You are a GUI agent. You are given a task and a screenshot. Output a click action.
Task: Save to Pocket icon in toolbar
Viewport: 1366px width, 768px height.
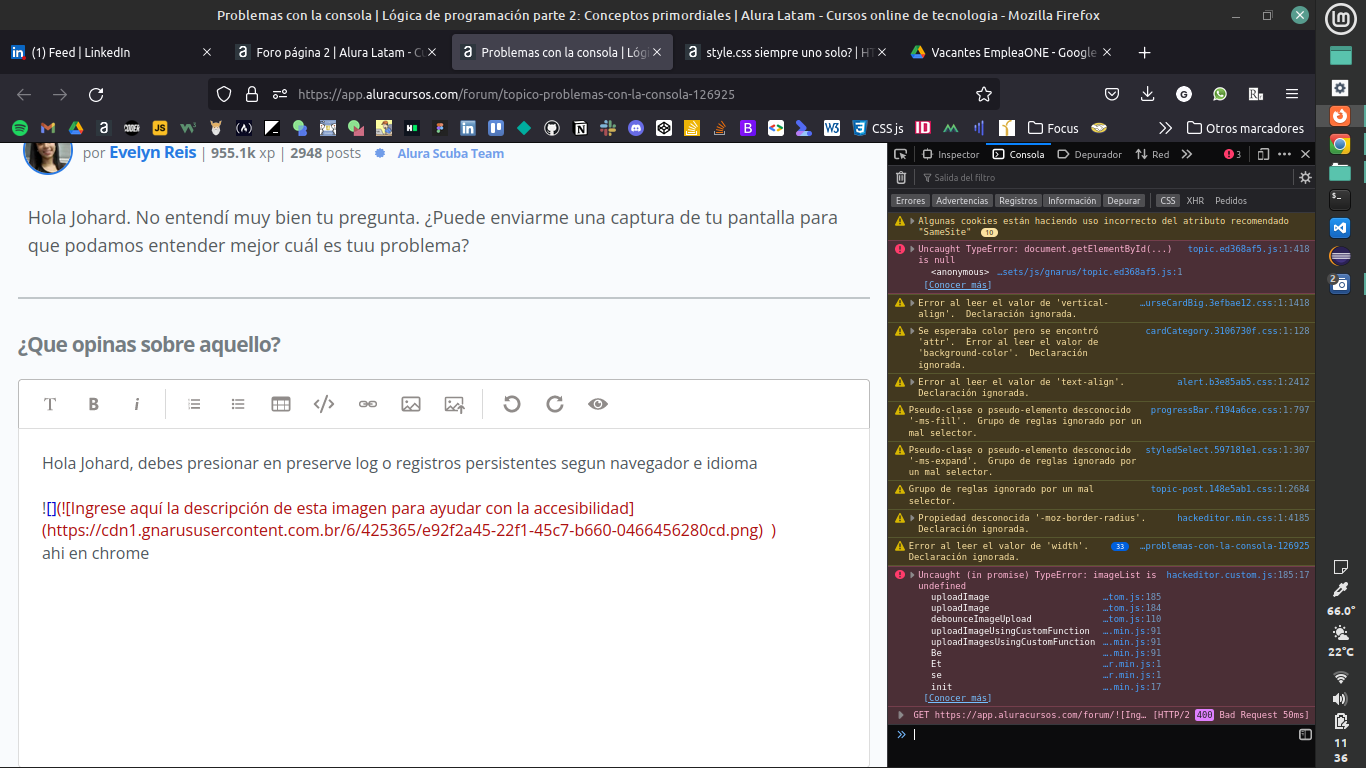1112,94
